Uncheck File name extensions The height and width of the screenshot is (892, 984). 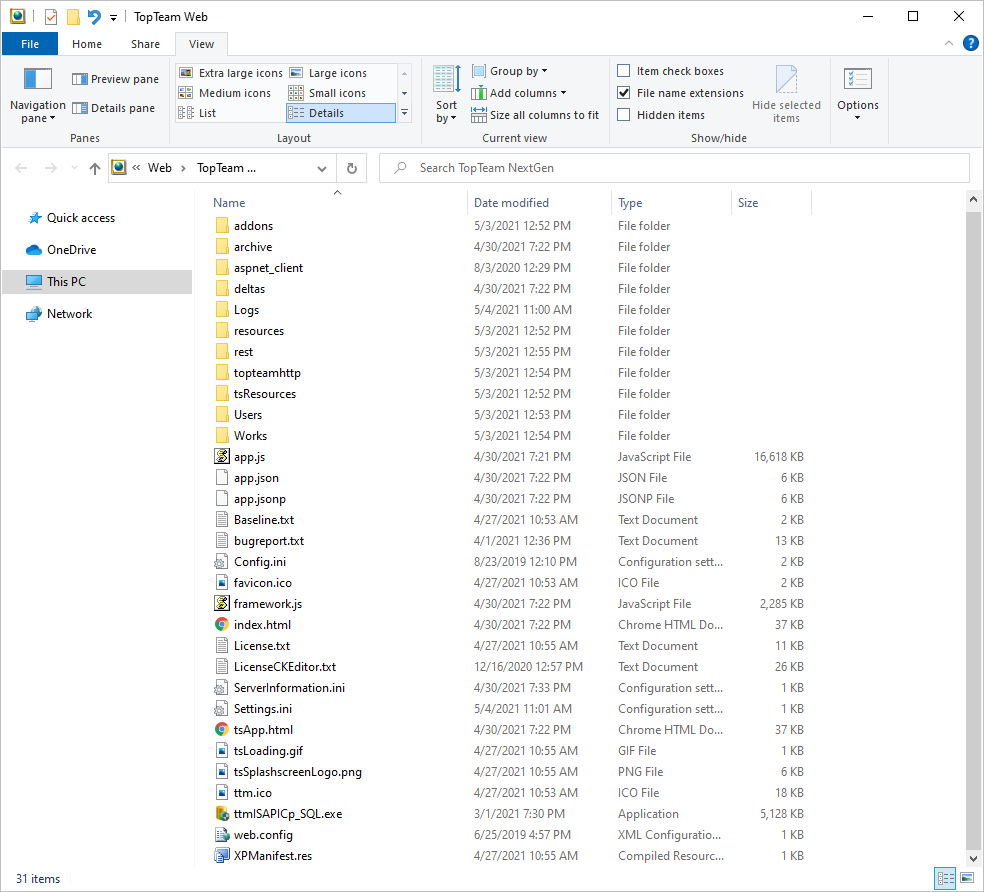pos(624,93)
